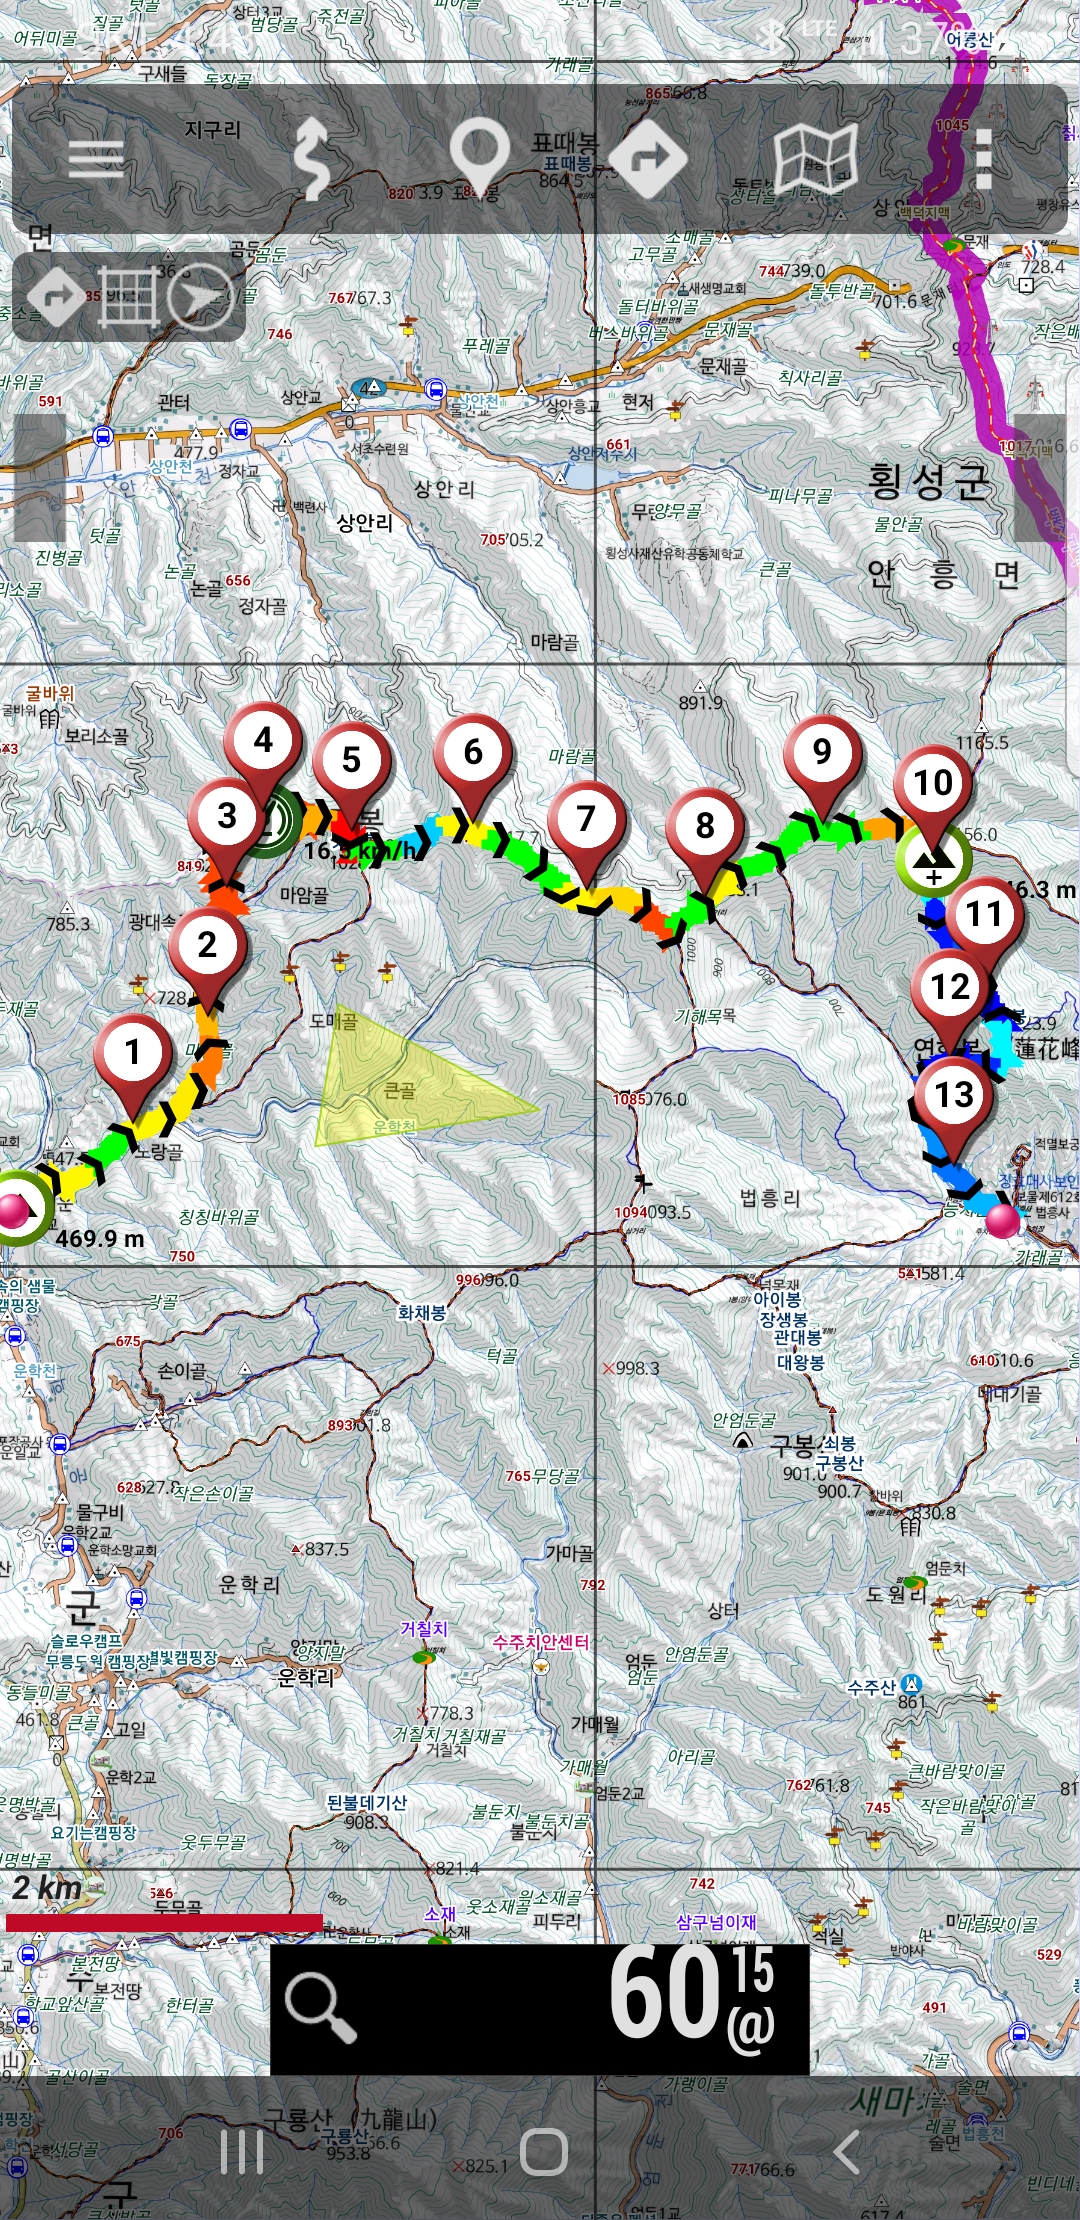Image resolution: width=1080 pixels, height=2220 pixels.
Task: Toggle the compass orientation arrow button
Action: click(x=200, y=296)
